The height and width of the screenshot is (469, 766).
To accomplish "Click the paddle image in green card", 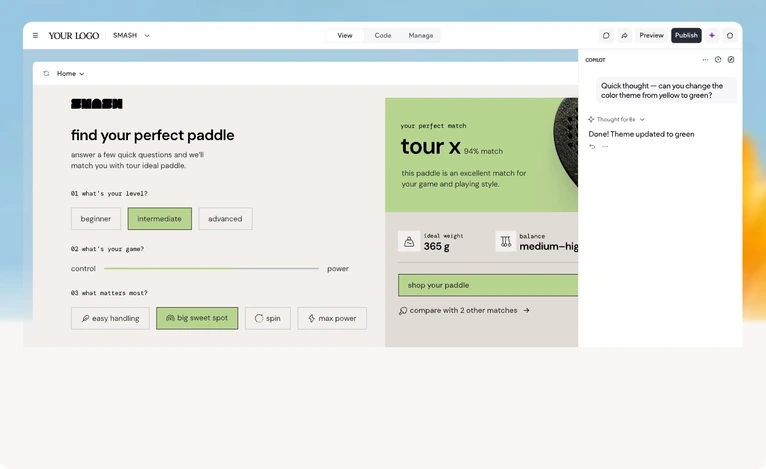I will point(566,142).
